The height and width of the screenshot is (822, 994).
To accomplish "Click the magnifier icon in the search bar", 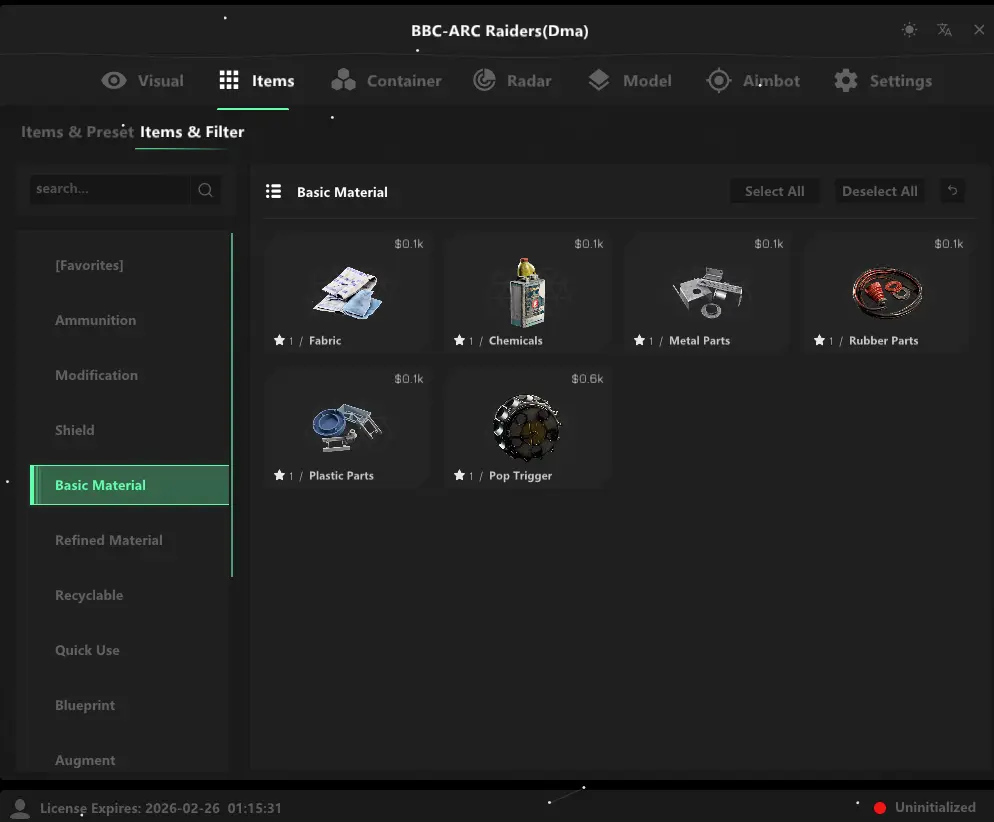I will pyautogui.click(x=205, y=189).
